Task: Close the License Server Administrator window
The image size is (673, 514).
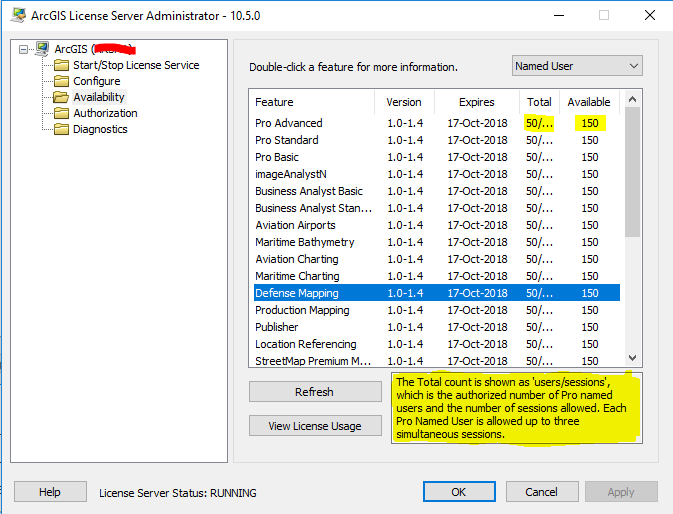Action: point(650,15)
